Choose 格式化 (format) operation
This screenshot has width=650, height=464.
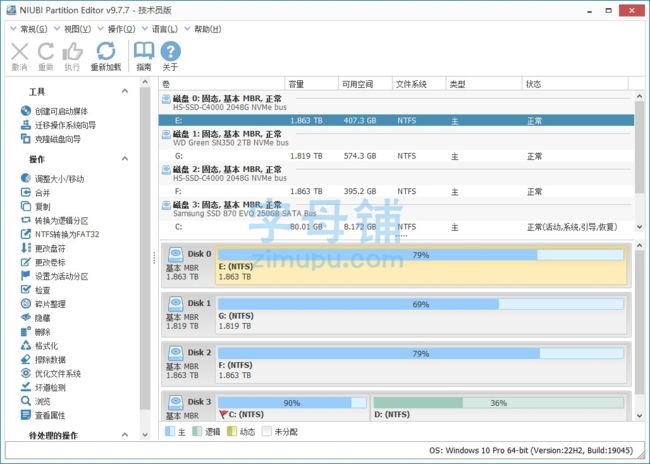coord(39,346)
